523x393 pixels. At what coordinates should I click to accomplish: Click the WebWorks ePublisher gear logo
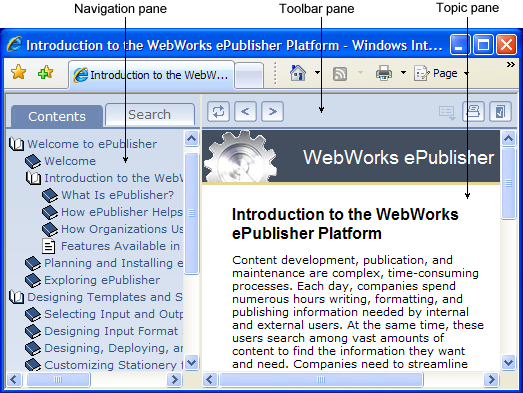(240, 157)
